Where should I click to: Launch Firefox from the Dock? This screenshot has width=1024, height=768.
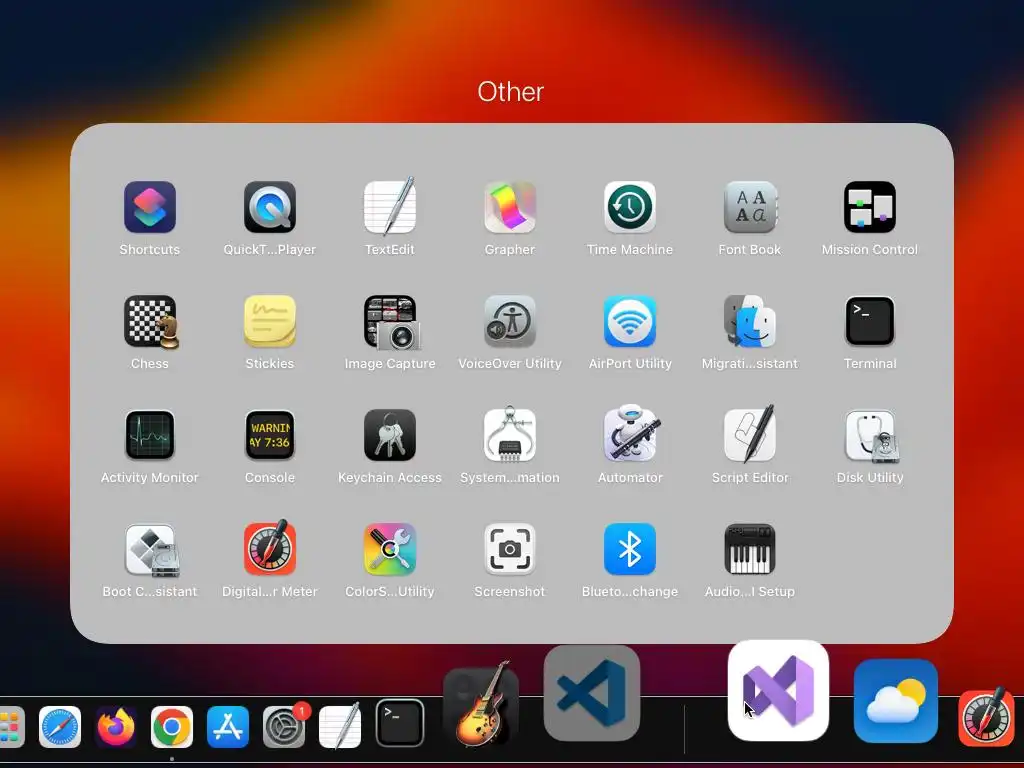pos(116,727)
